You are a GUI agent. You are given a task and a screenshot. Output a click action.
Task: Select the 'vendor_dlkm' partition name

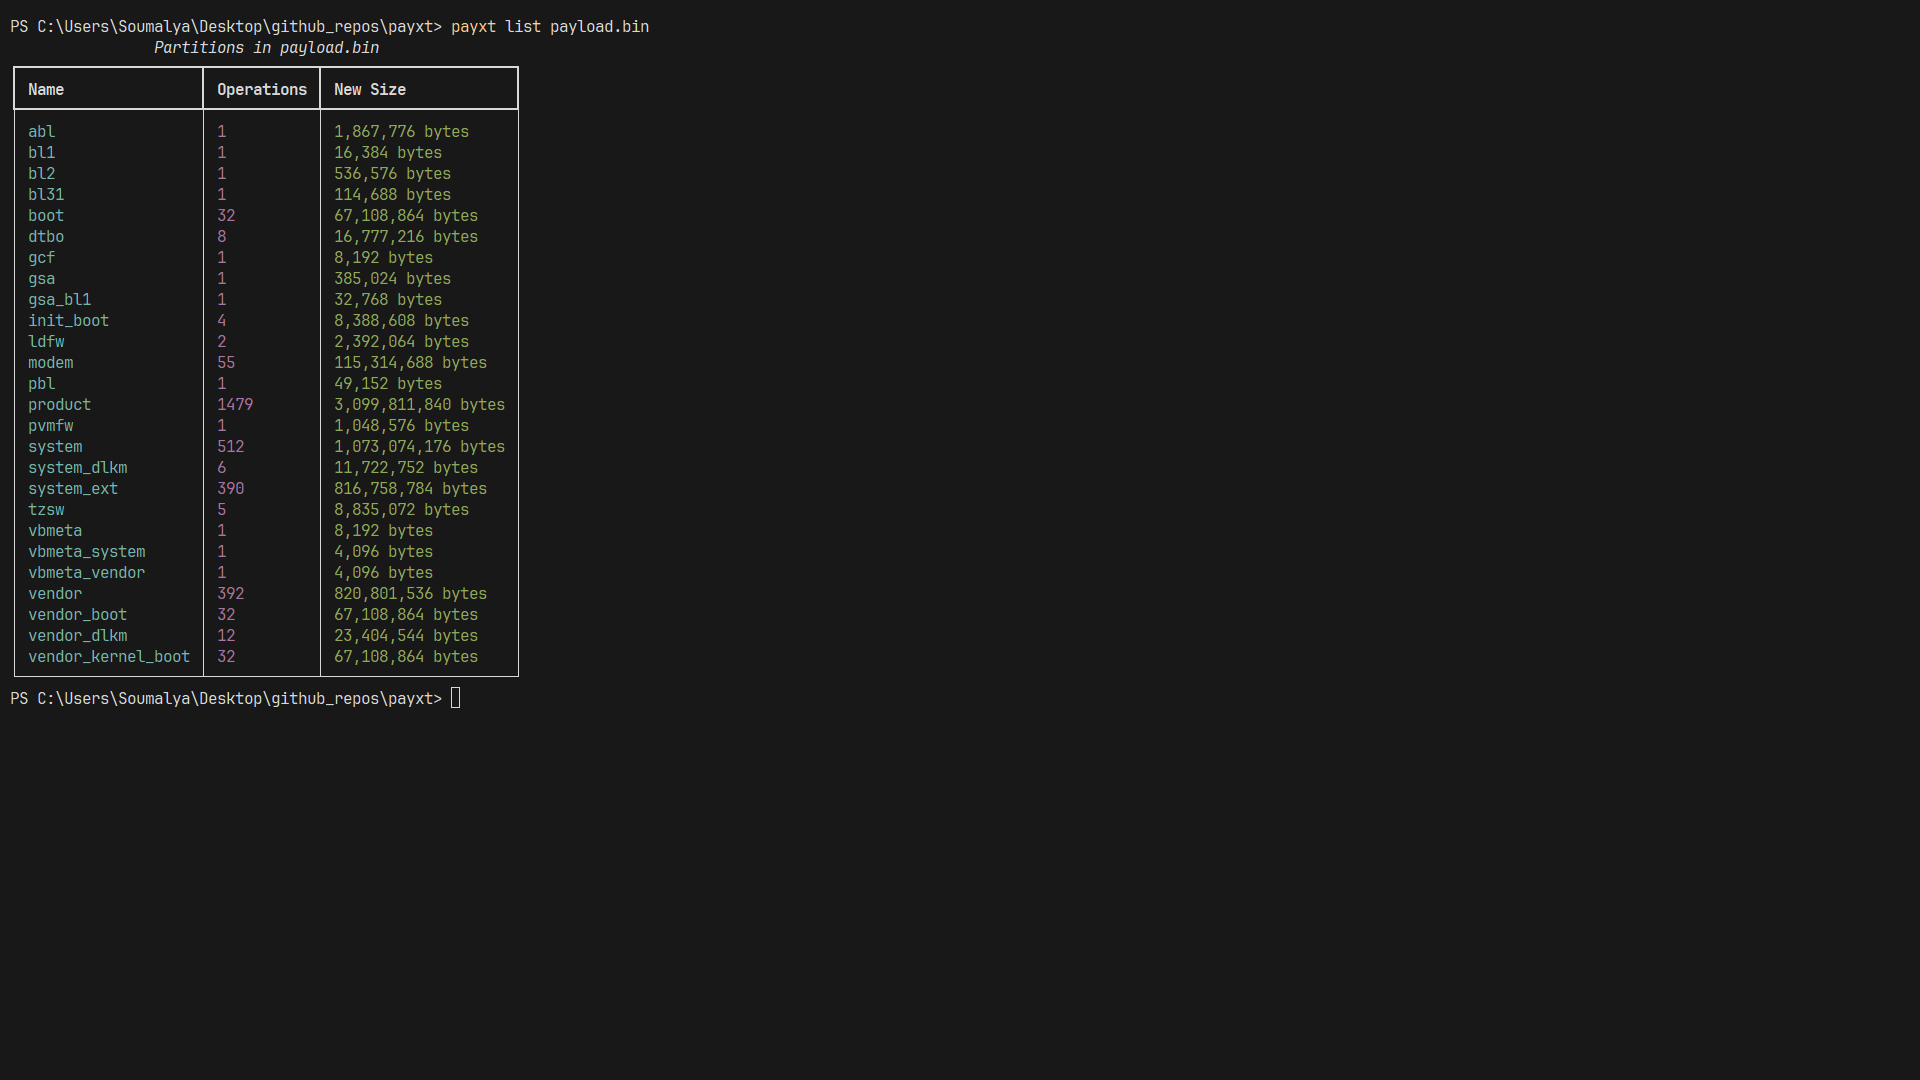coord(78,636)
